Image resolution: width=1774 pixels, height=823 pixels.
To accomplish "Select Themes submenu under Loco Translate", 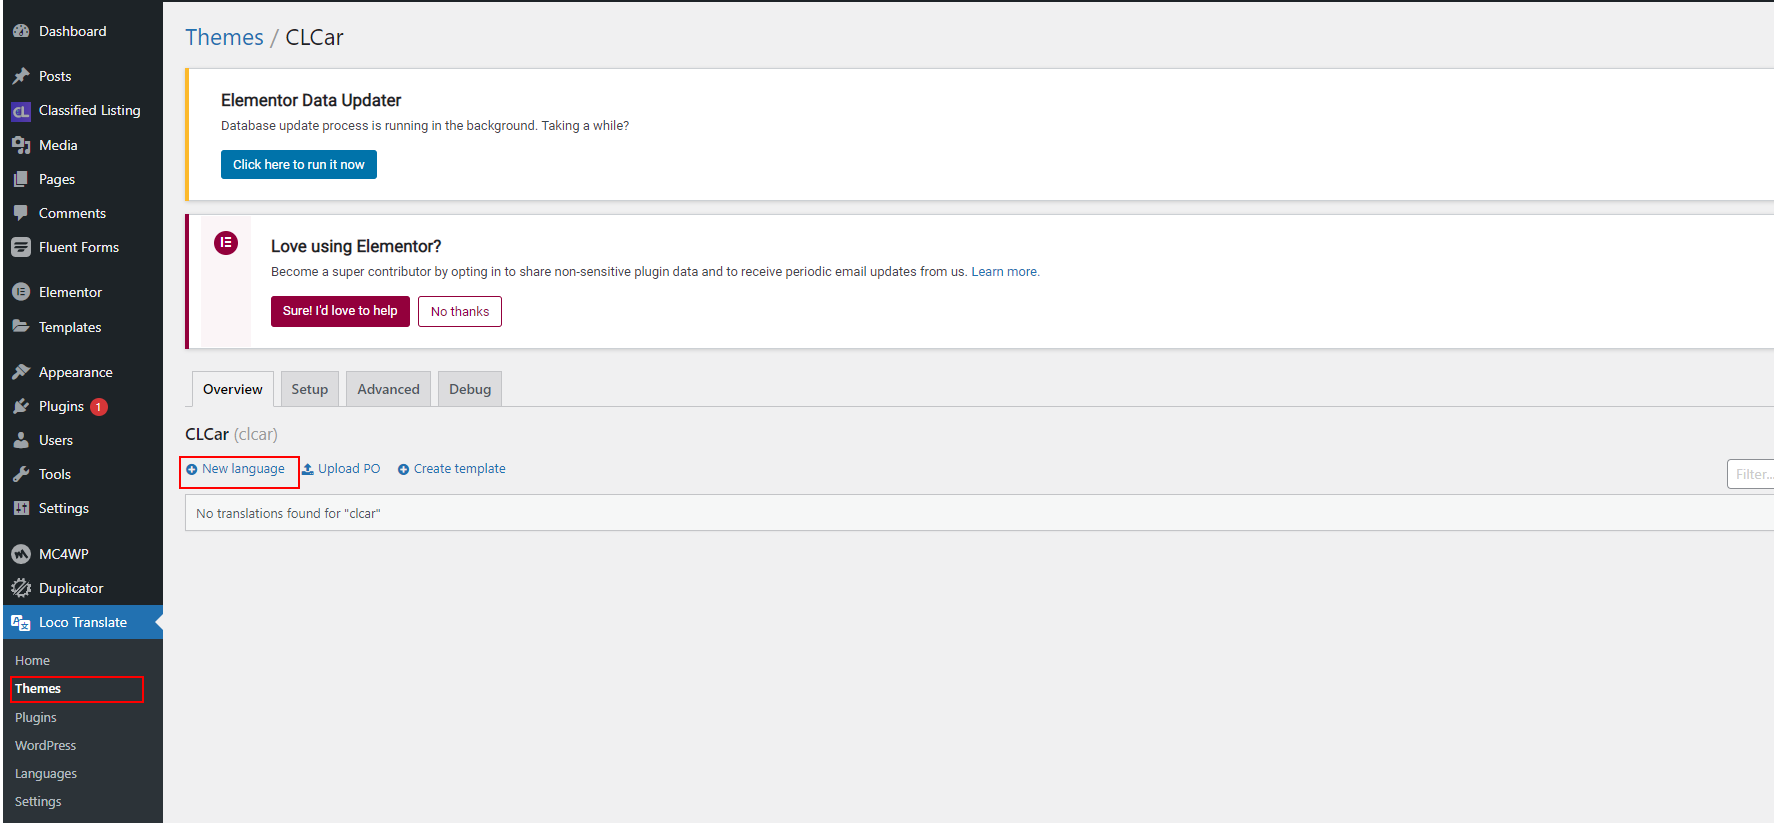I will pyautogui.click(x=38, y=689).
